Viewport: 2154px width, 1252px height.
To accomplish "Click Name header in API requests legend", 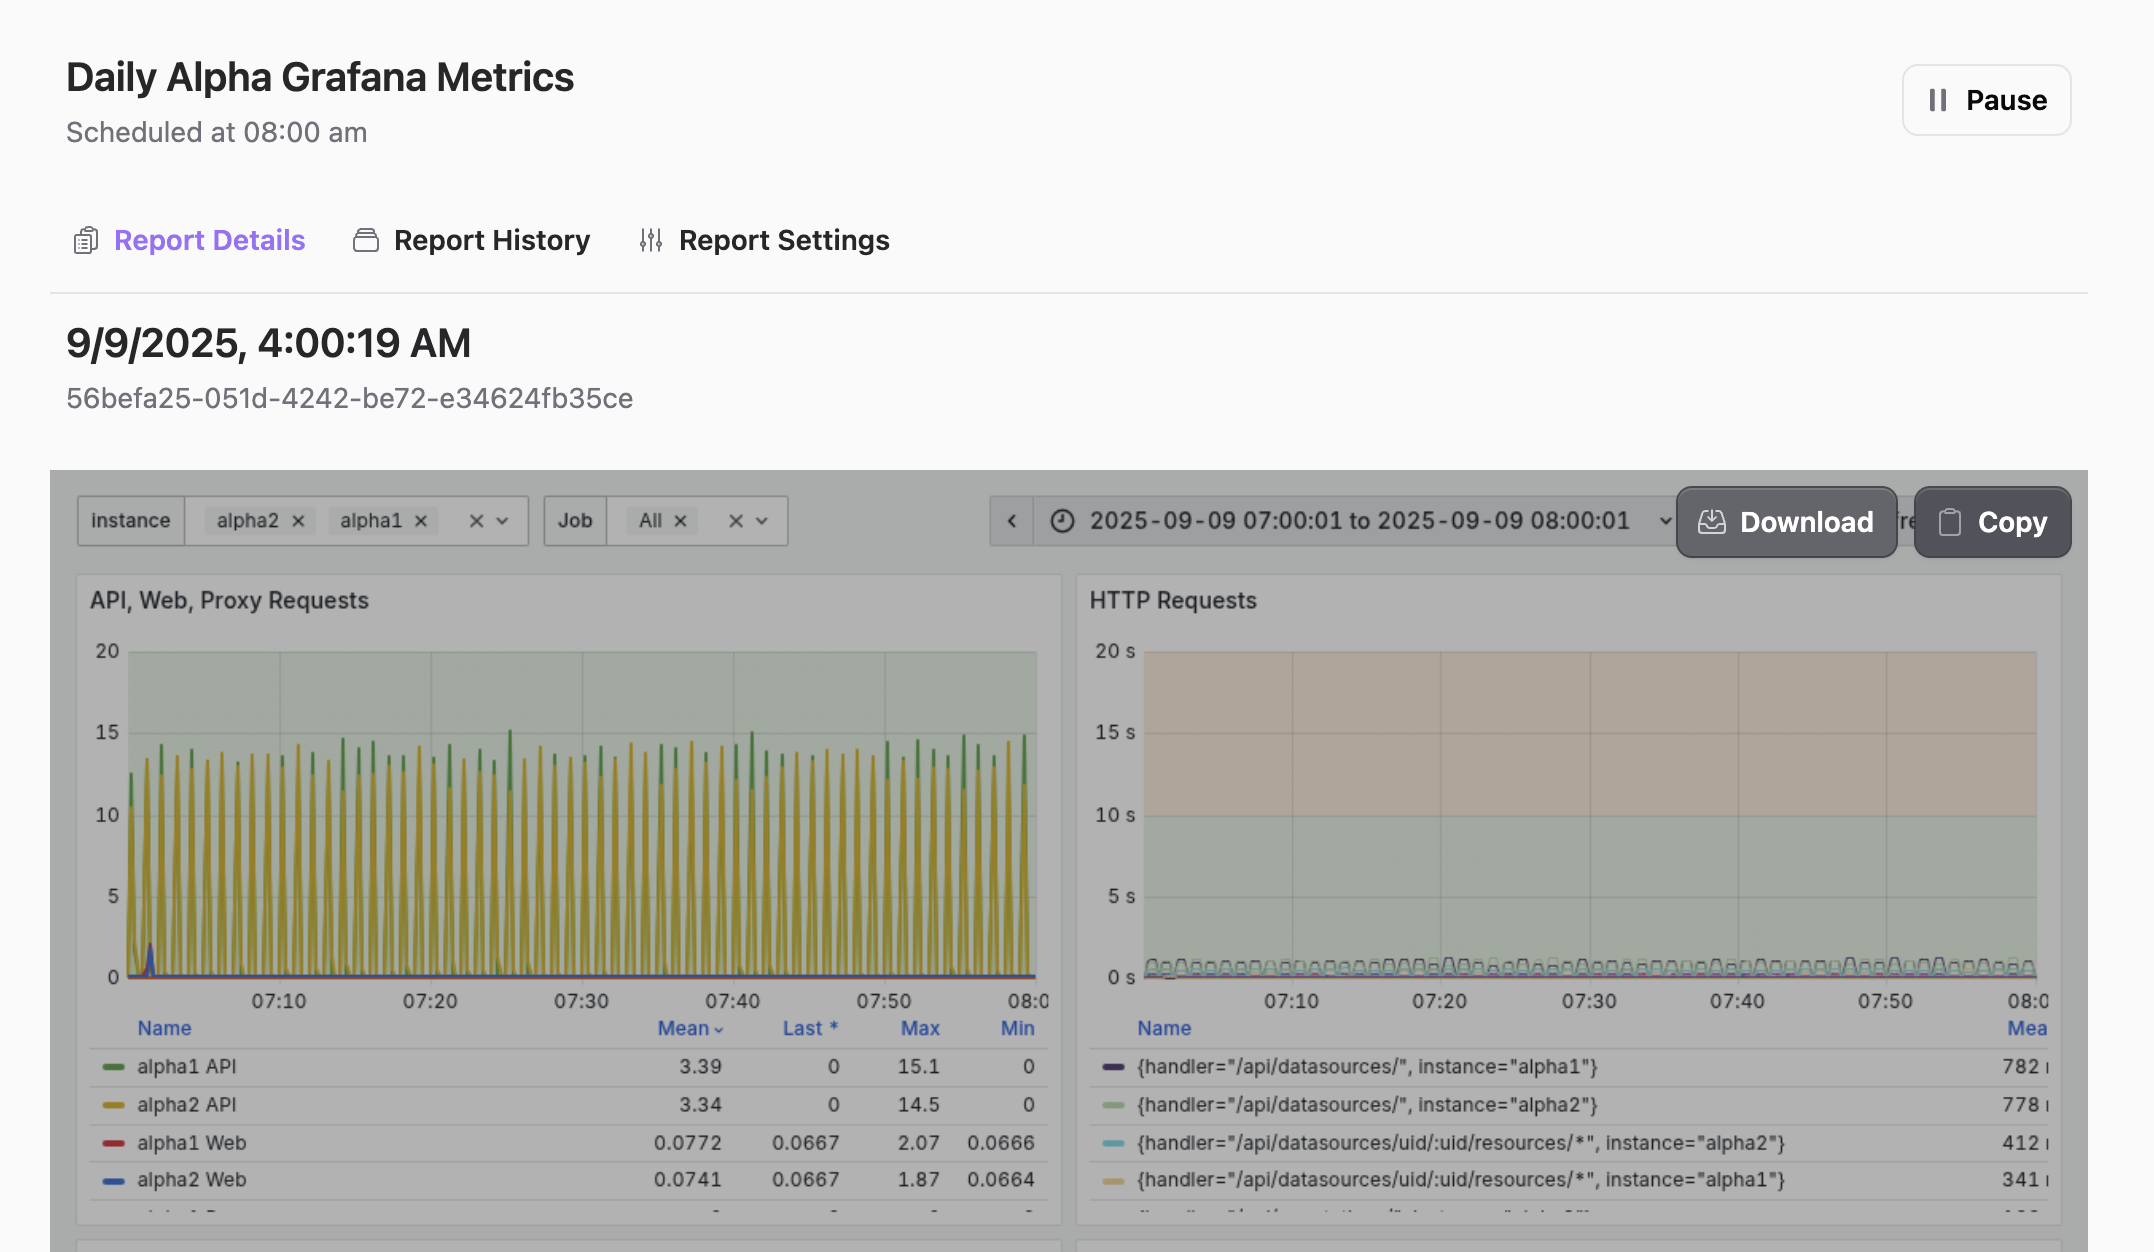I will point(164,1028).
